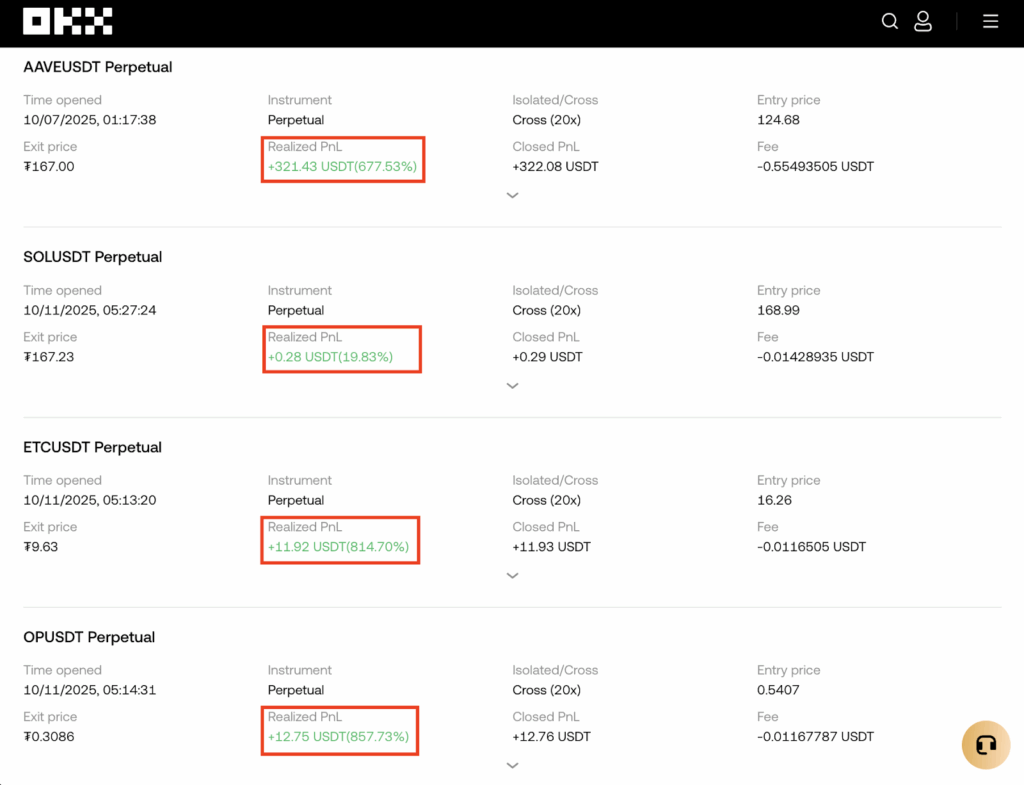Open the hamburger menu
The height and width of the screenshot is (785, 1024).
tap(990, 21)
